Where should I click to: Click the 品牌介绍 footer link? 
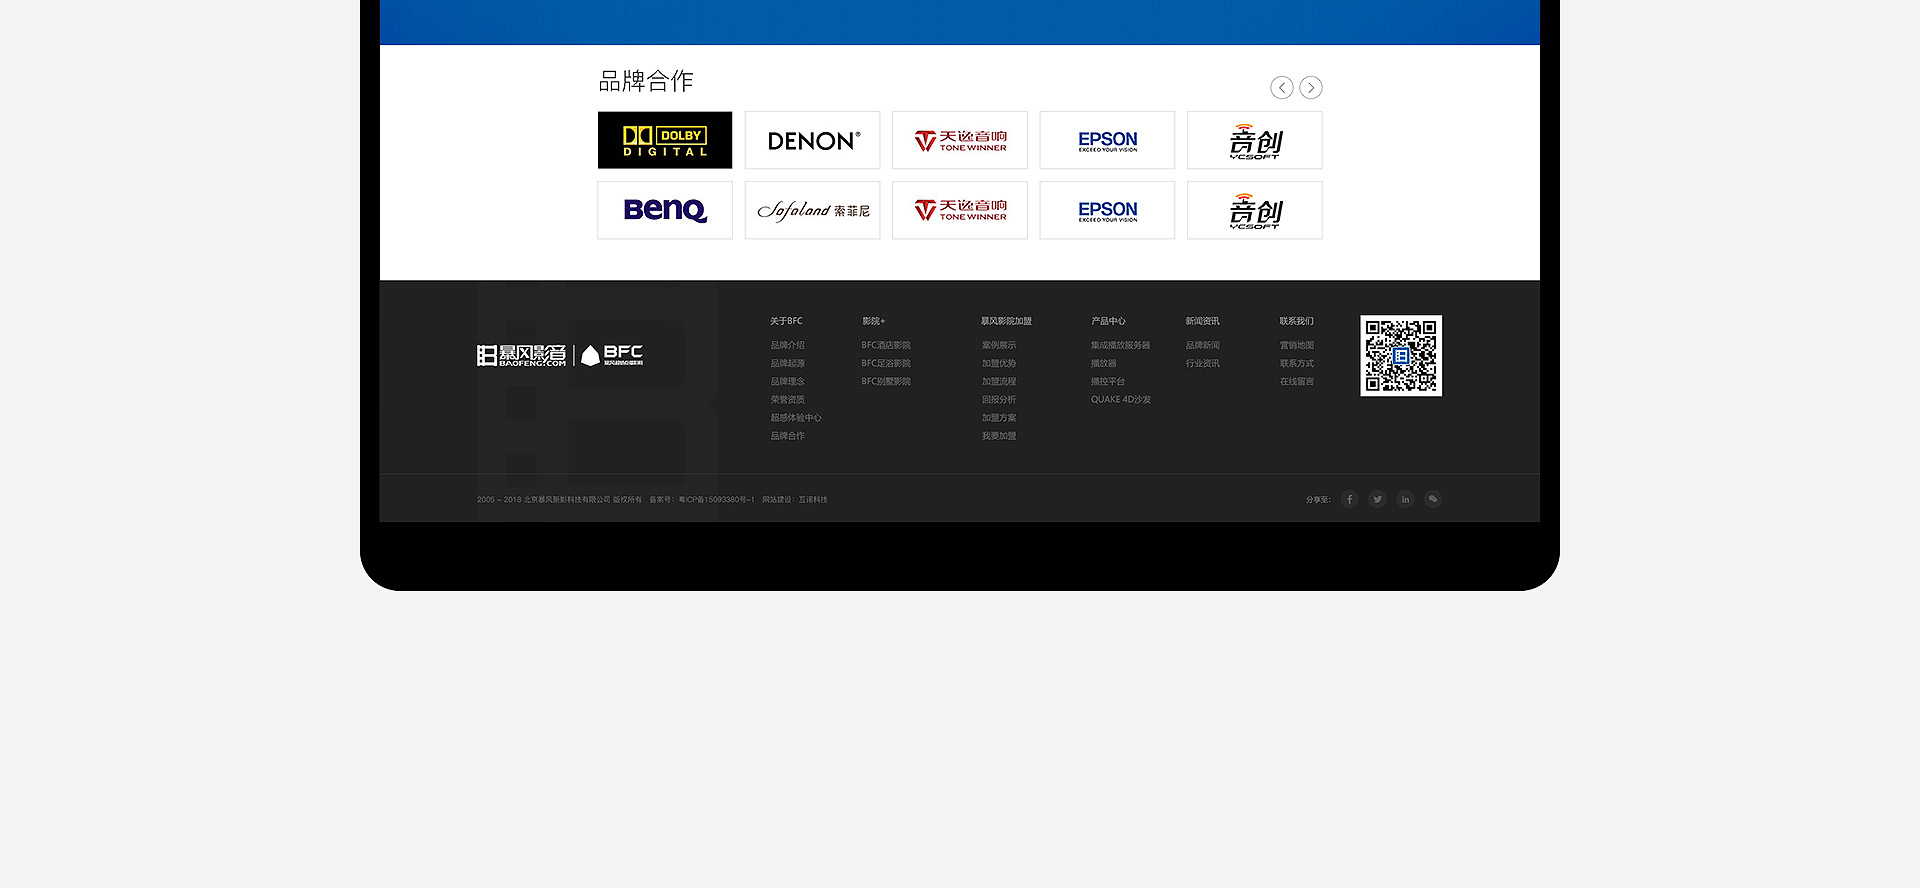tap(787, 345)
